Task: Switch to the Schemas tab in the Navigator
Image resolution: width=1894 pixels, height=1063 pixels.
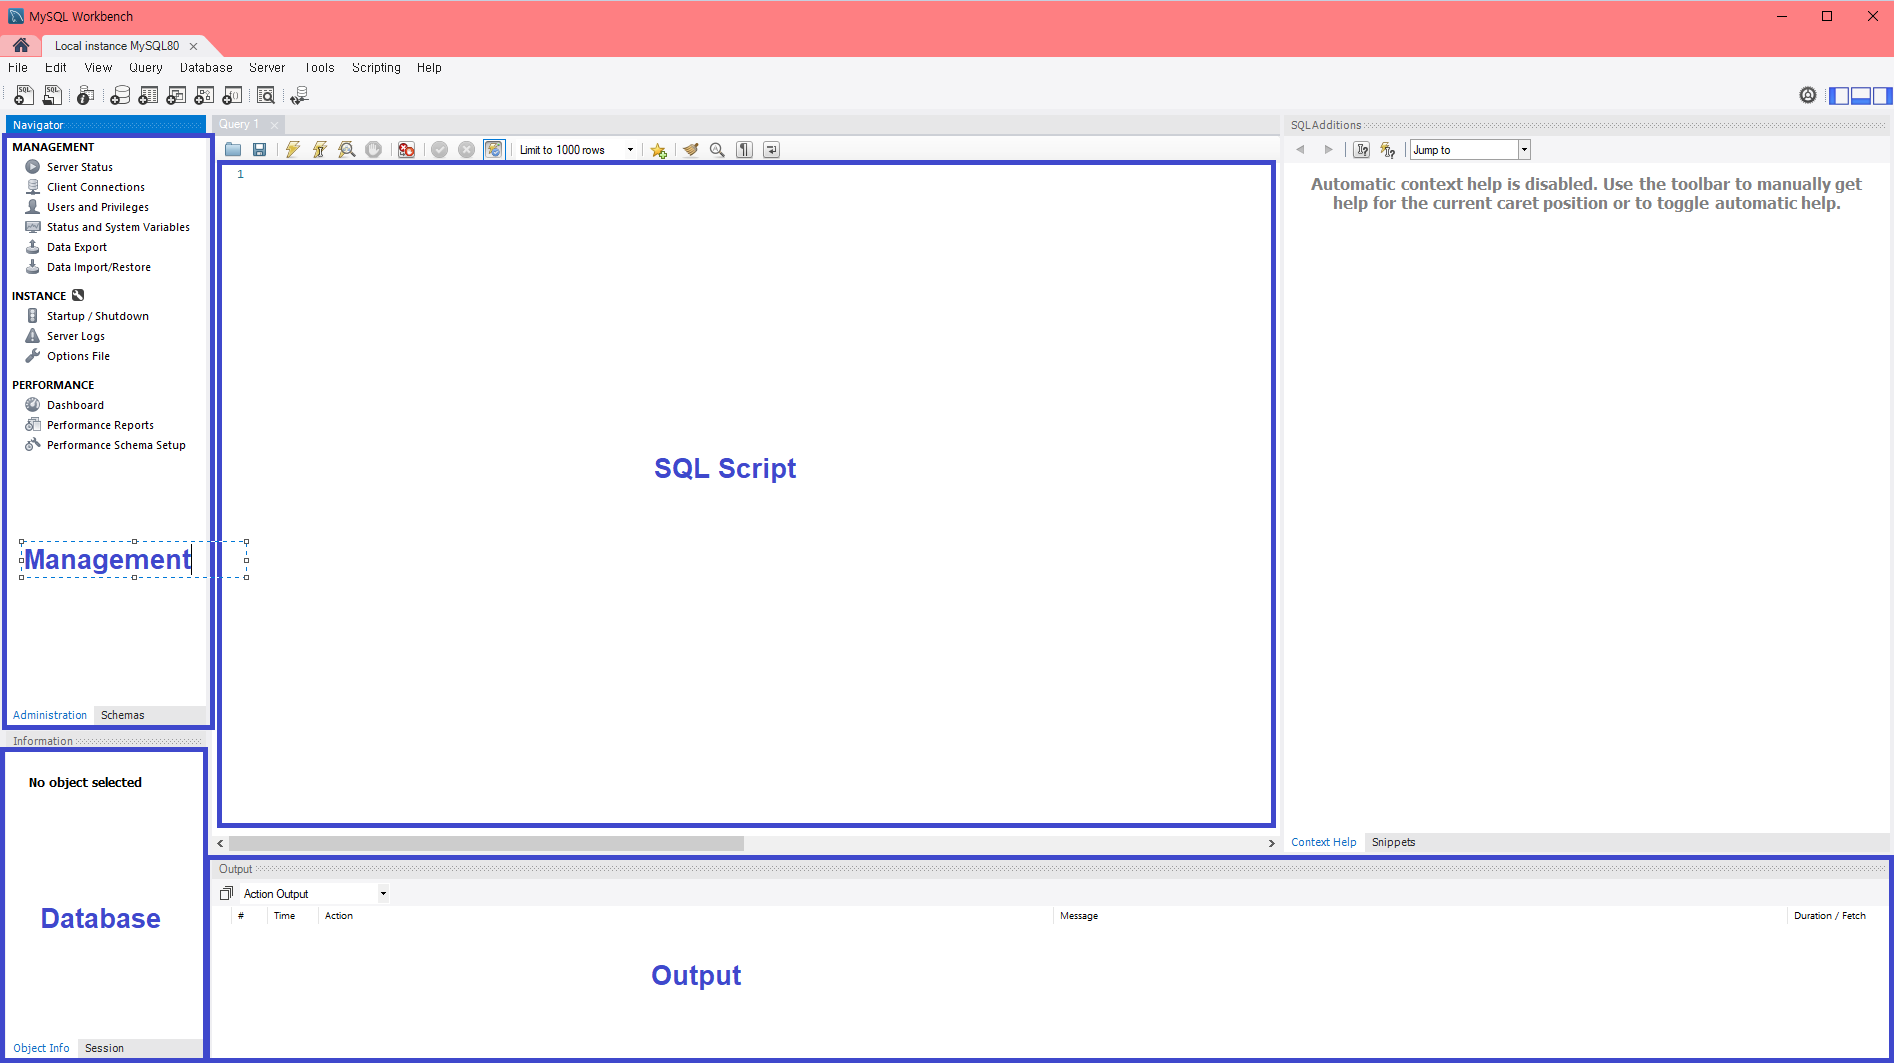Action: point(122,714)
